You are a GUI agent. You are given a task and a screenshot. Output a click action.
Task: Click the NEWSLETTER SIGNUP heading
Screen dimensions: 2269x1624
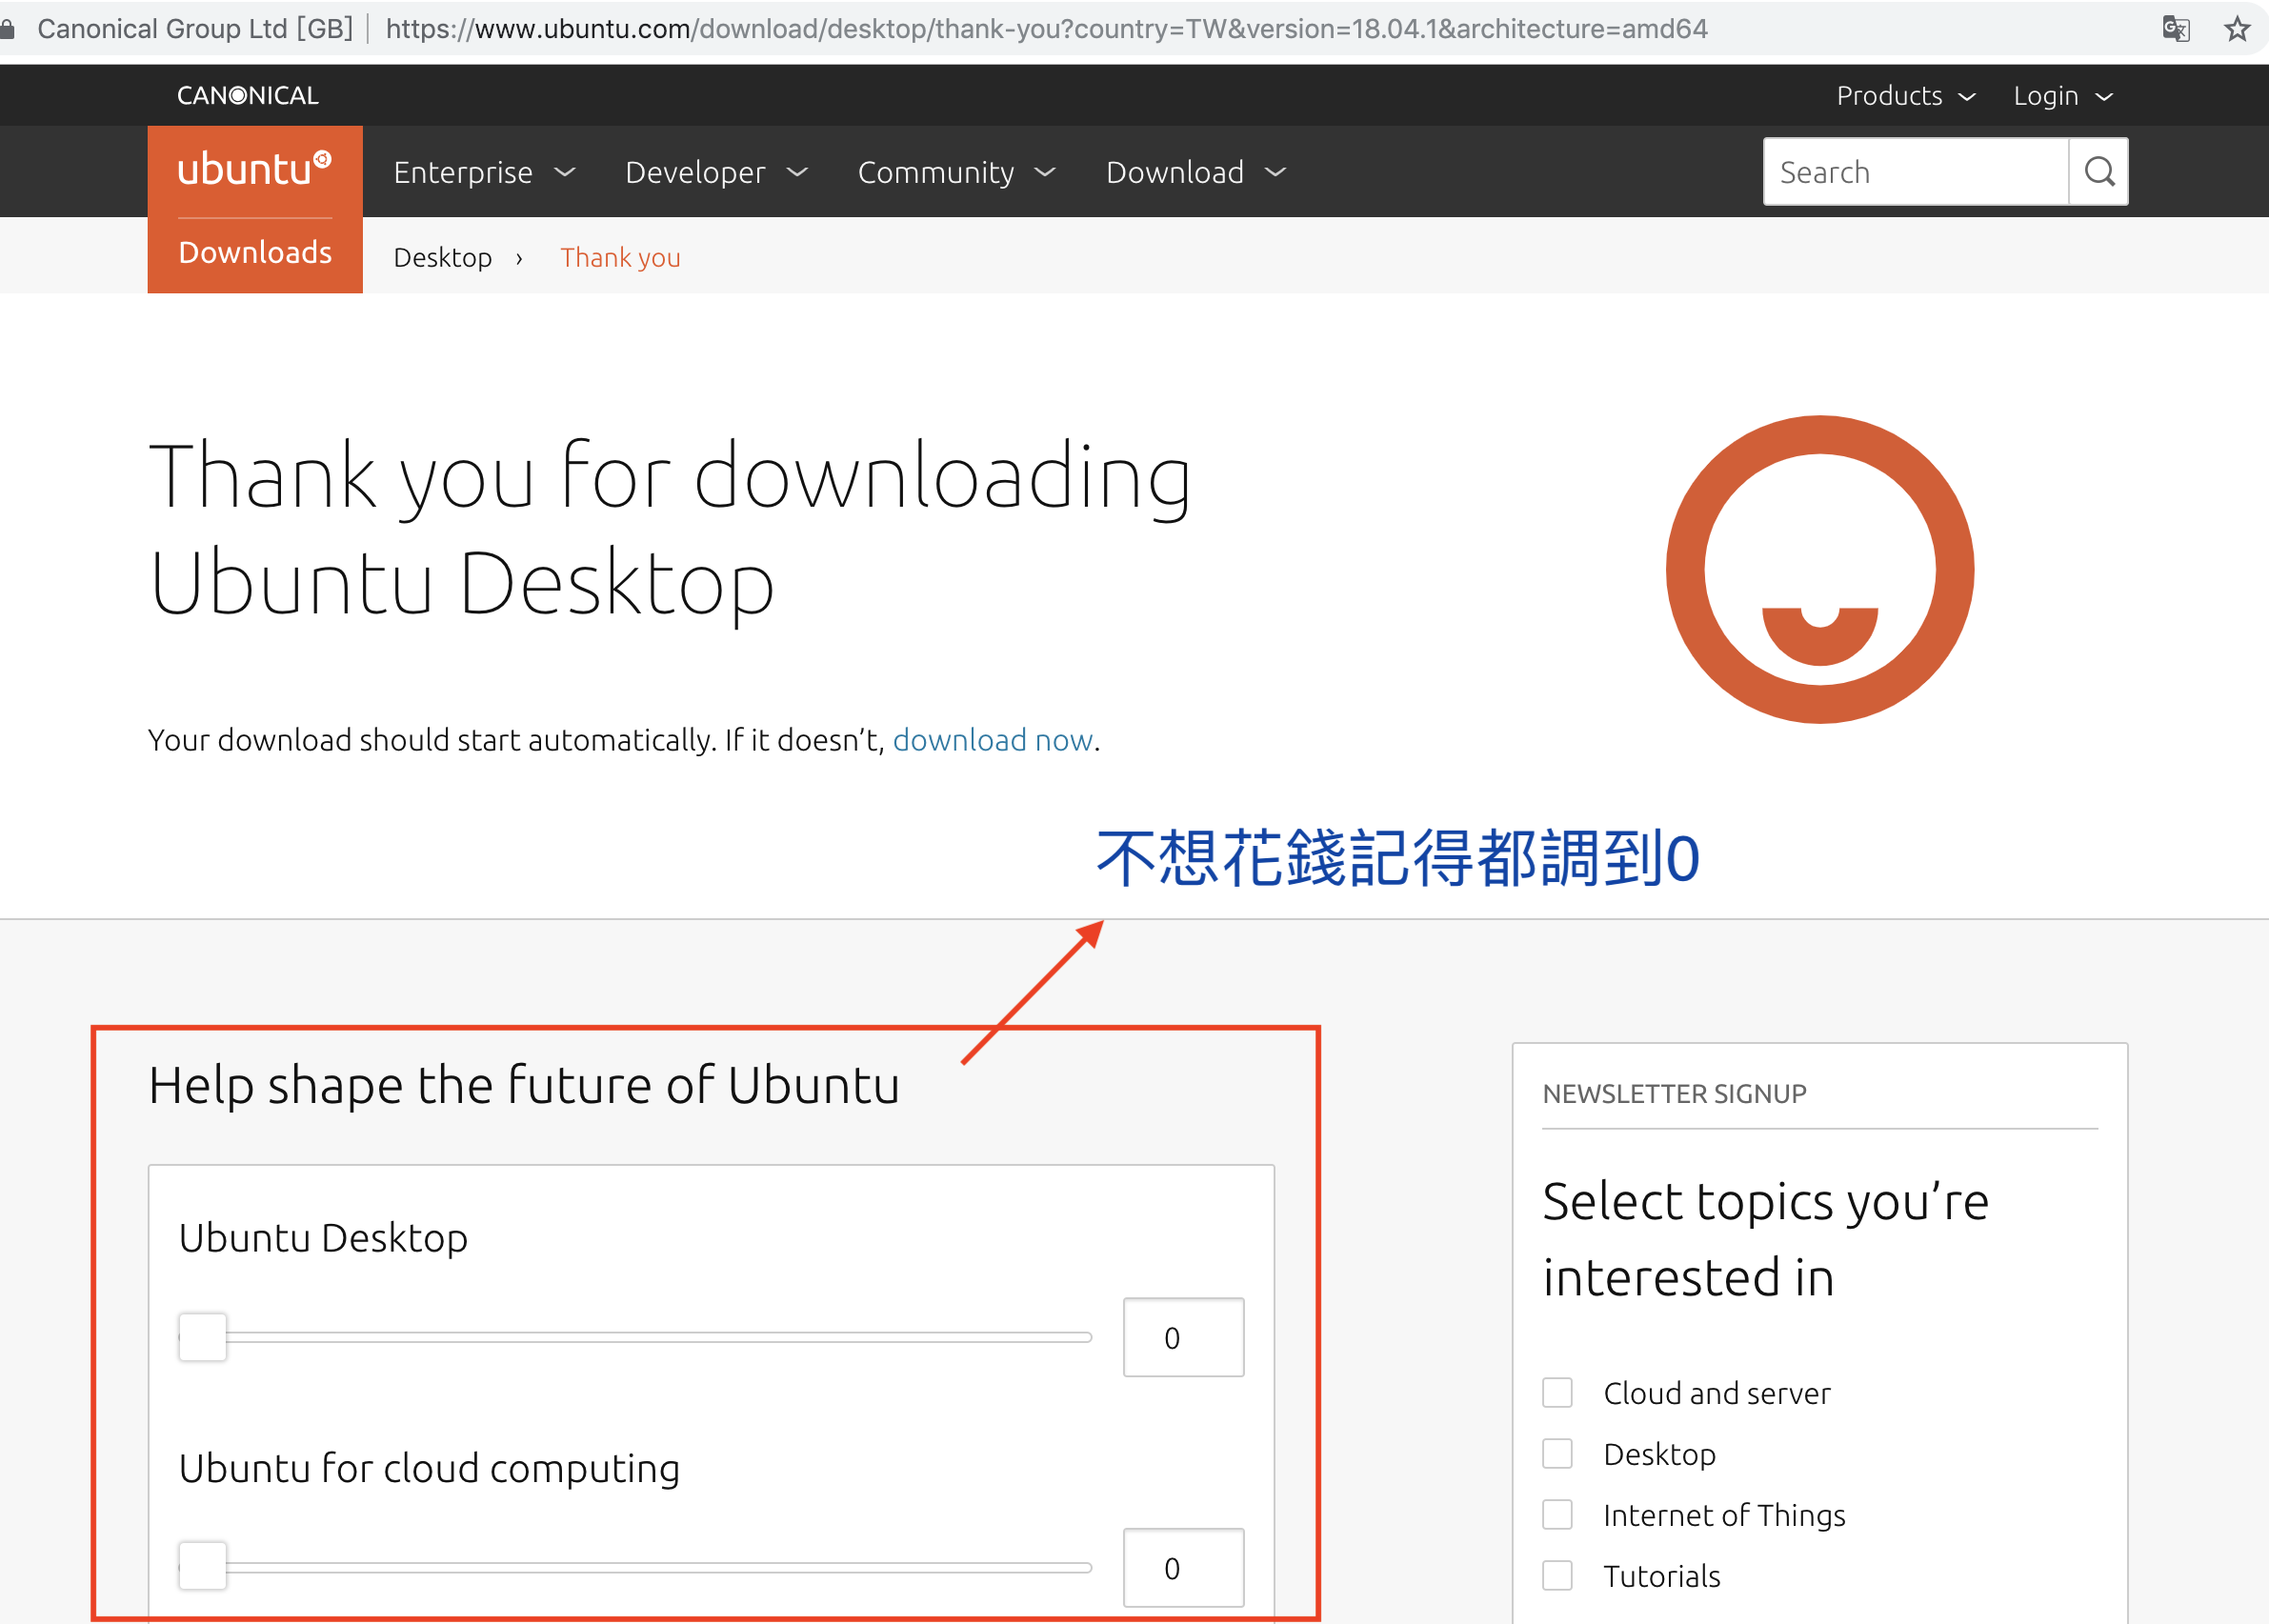pyautogui.click(x=1674, y=1093)
